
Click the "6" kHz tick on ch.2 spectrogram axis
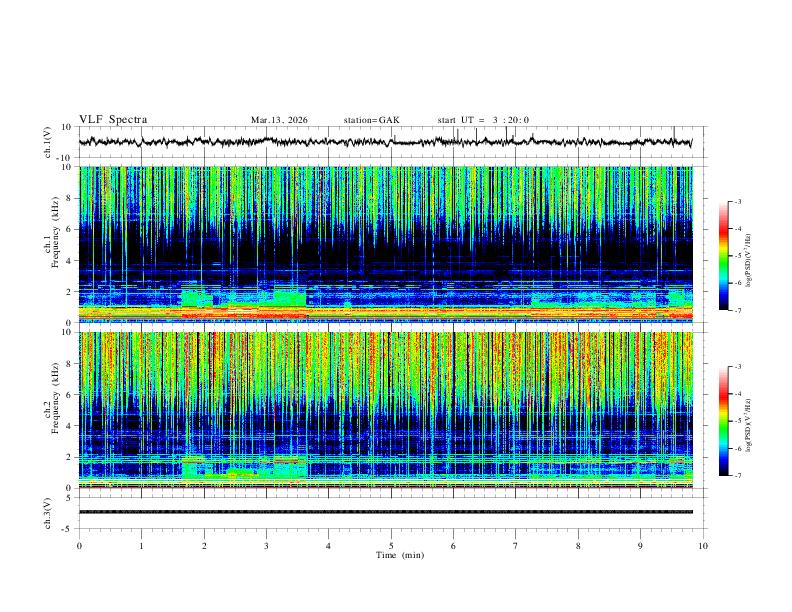(70, 395)
